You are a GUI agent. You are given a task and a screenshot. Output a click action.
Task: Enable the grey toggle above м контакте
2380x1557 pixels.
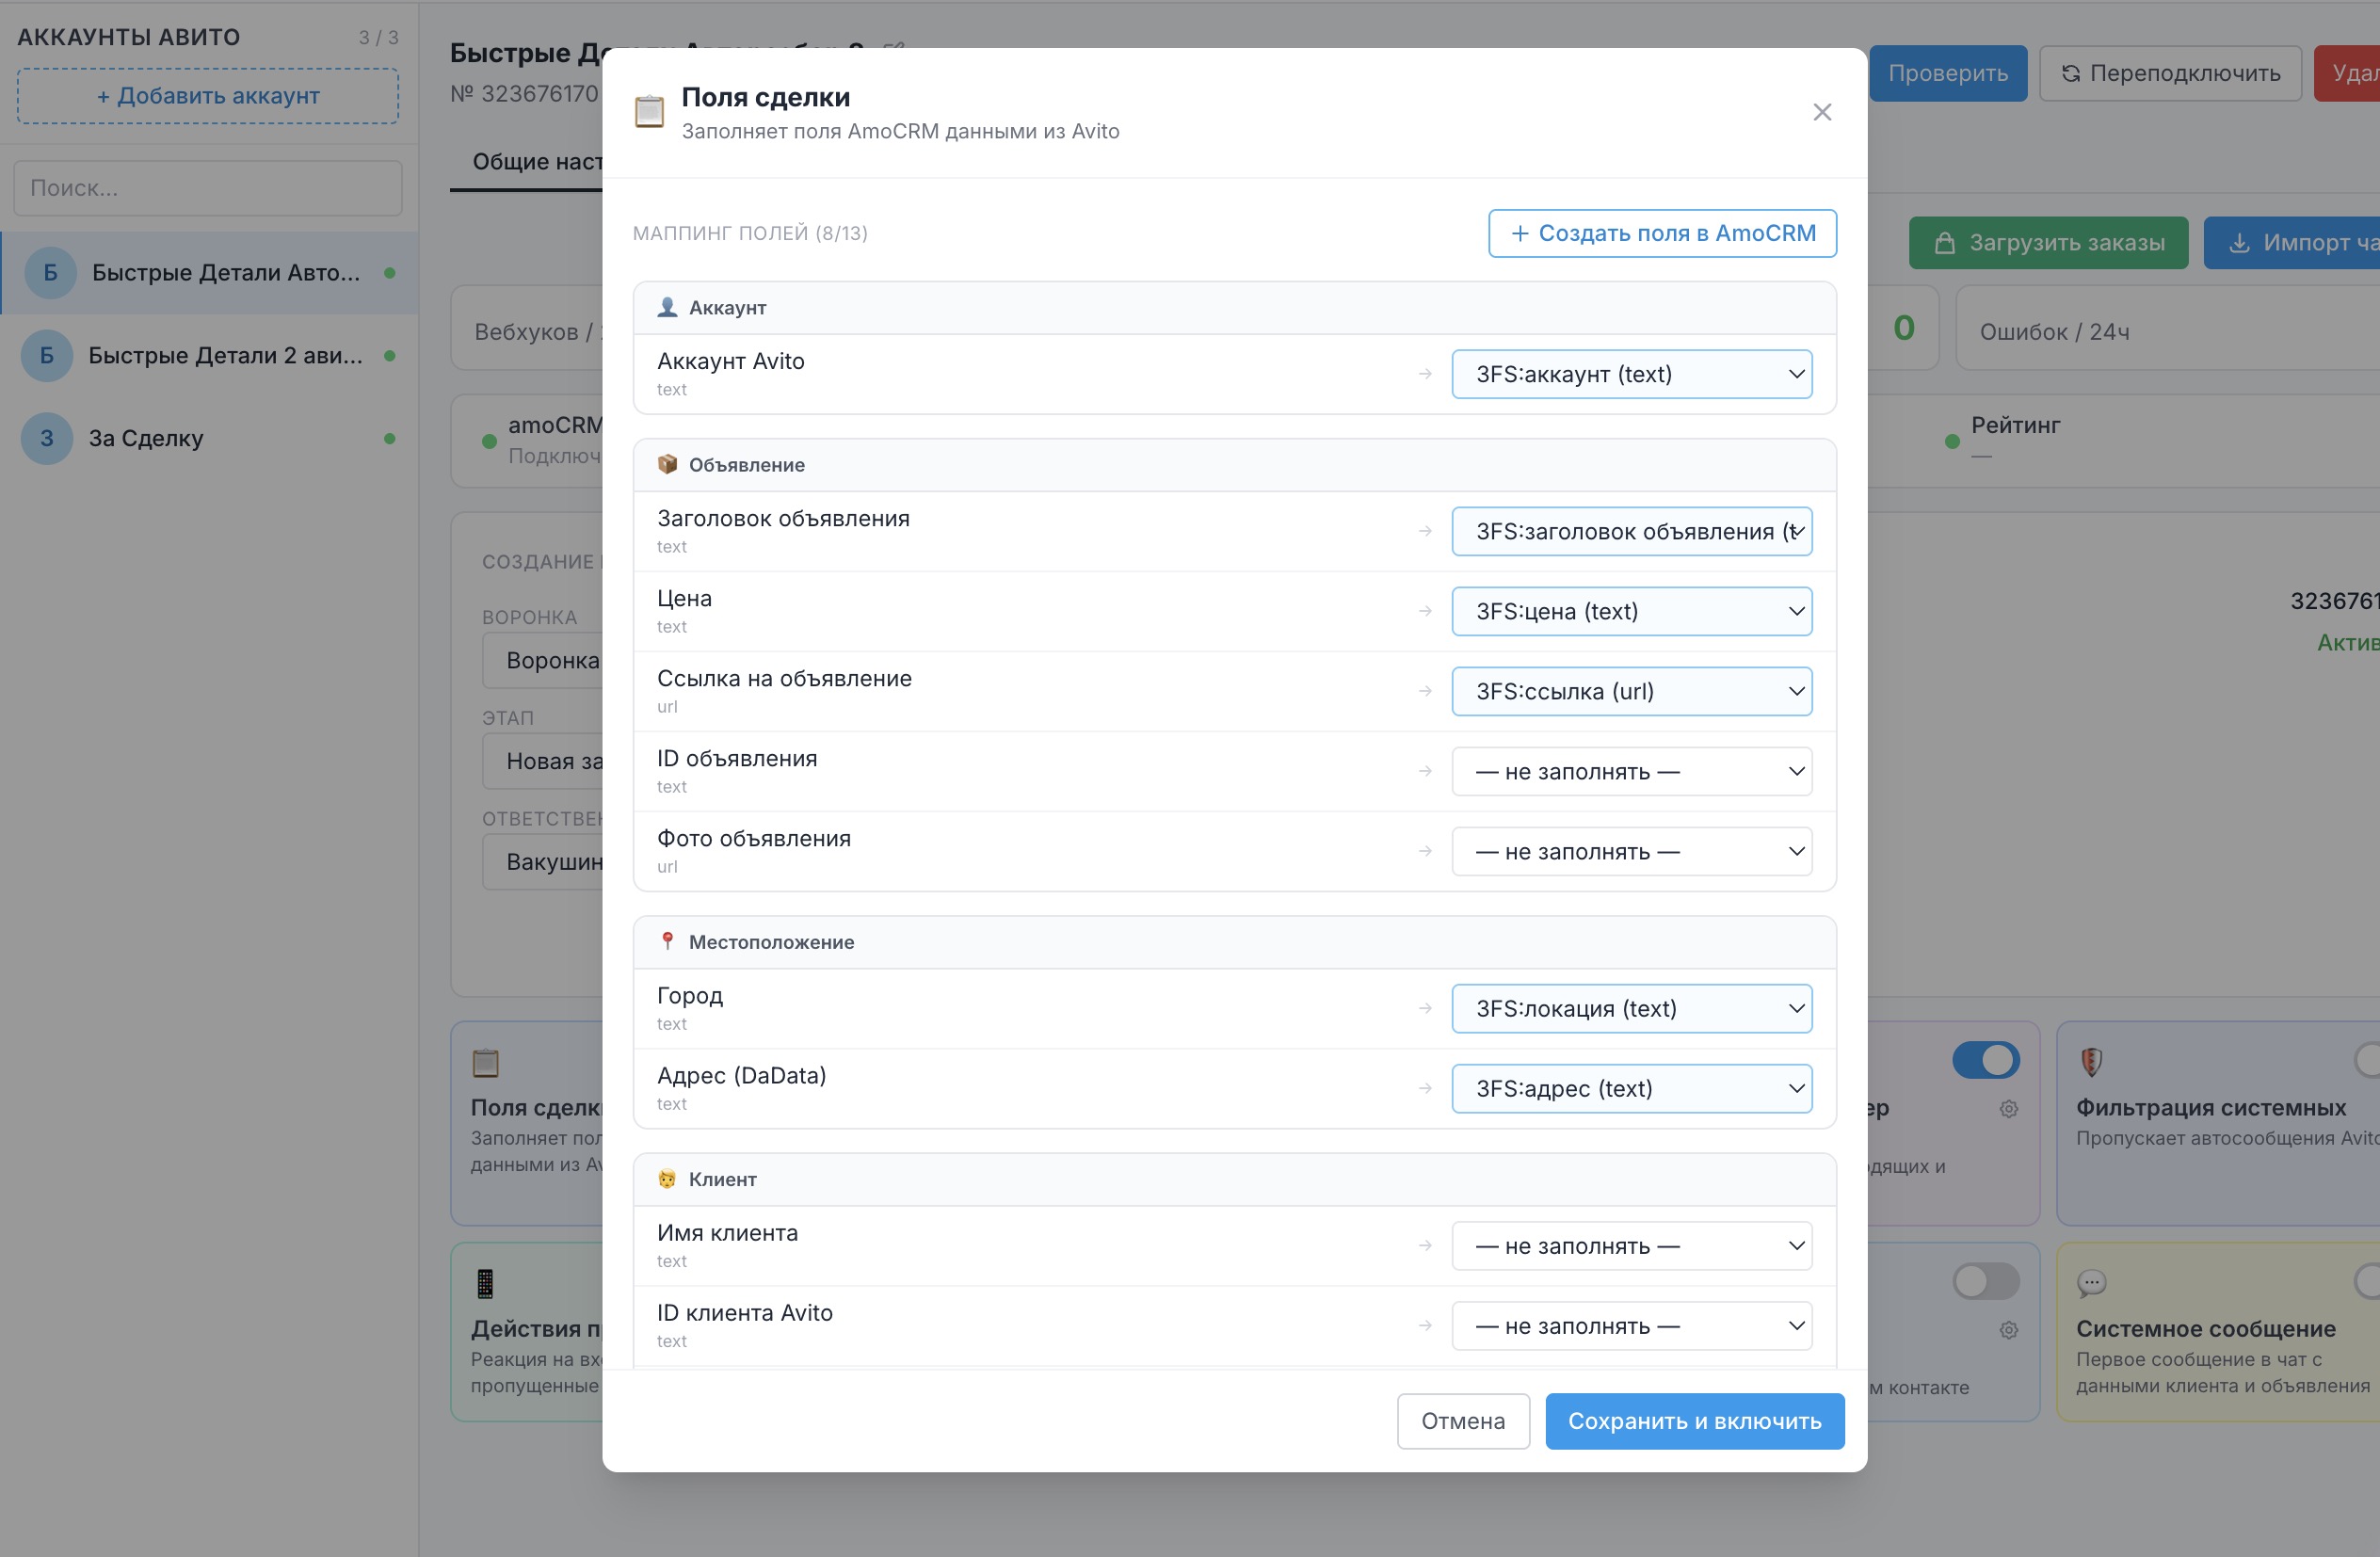(1986, 1281)
